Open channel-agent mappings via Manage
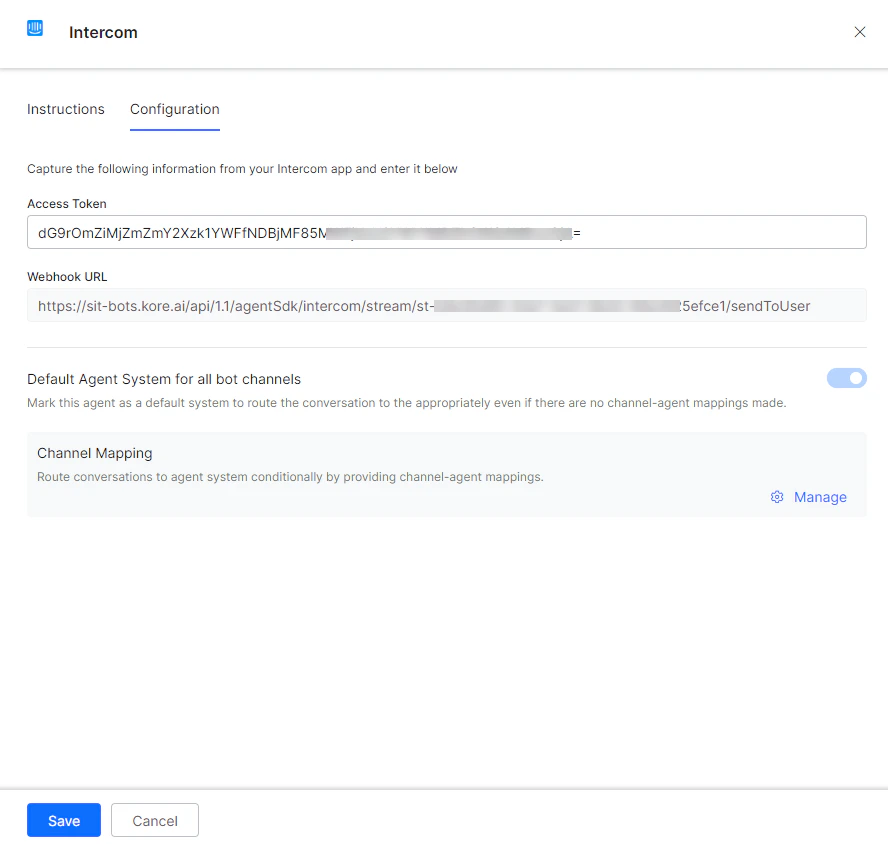Screen dimensions: 888x844 pyautogui.click(x=820, y=497)
